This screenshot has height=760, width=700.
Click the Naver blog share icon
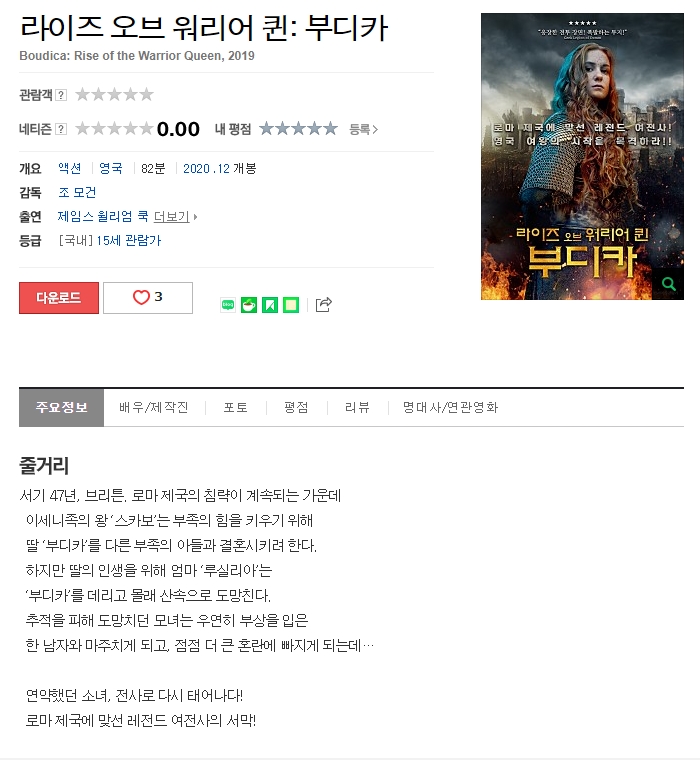point(228,305)
